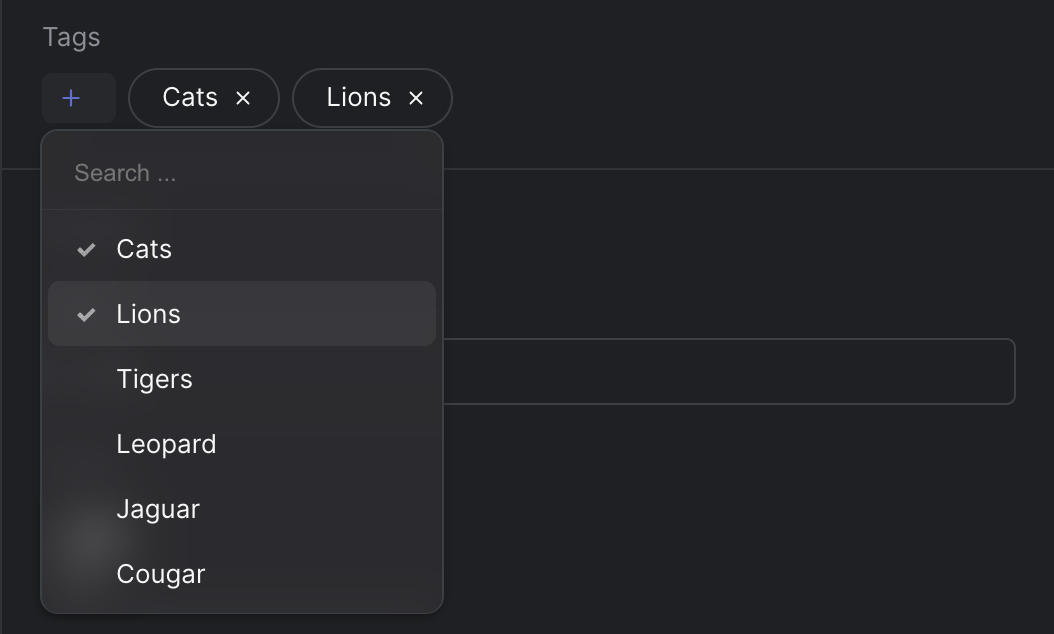Click the empty check slot beside Tigers
This screenshot has height=634, width=1054.
point(86,379)
